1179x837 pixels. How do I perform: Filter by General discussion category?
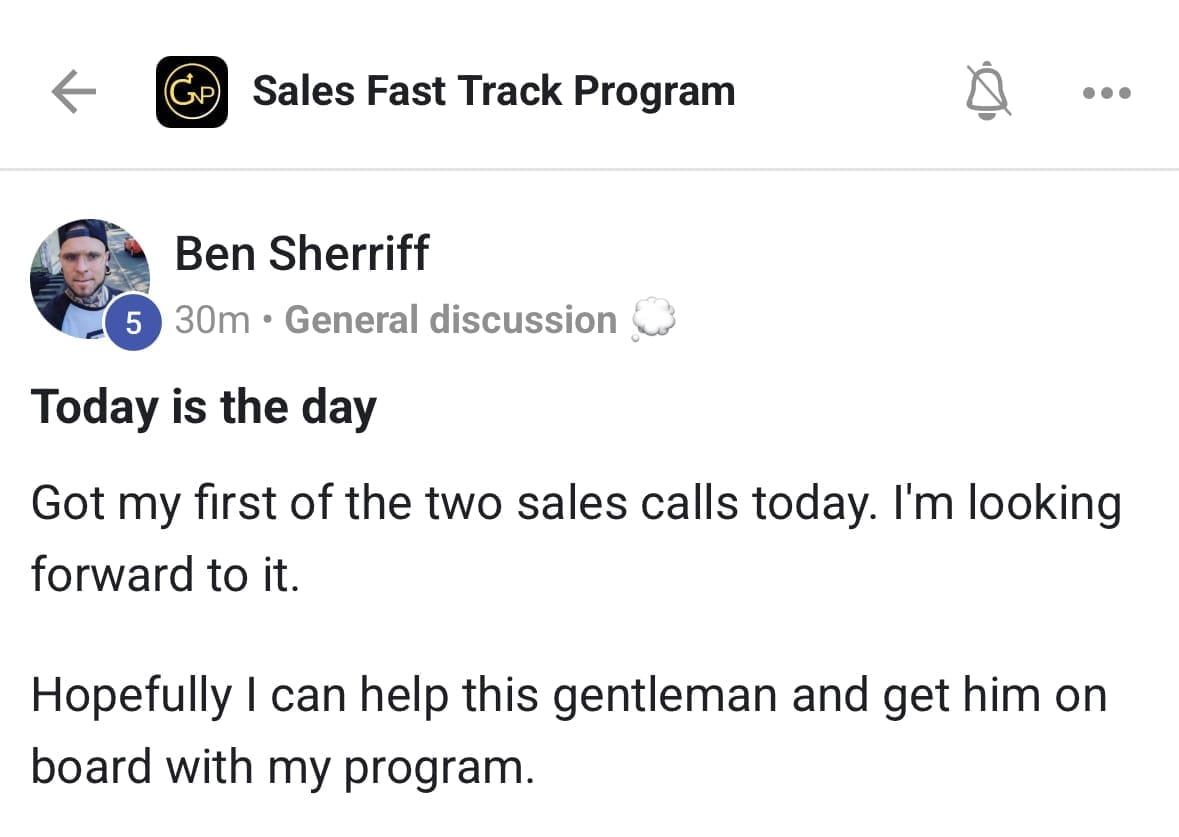coord(450,320)
